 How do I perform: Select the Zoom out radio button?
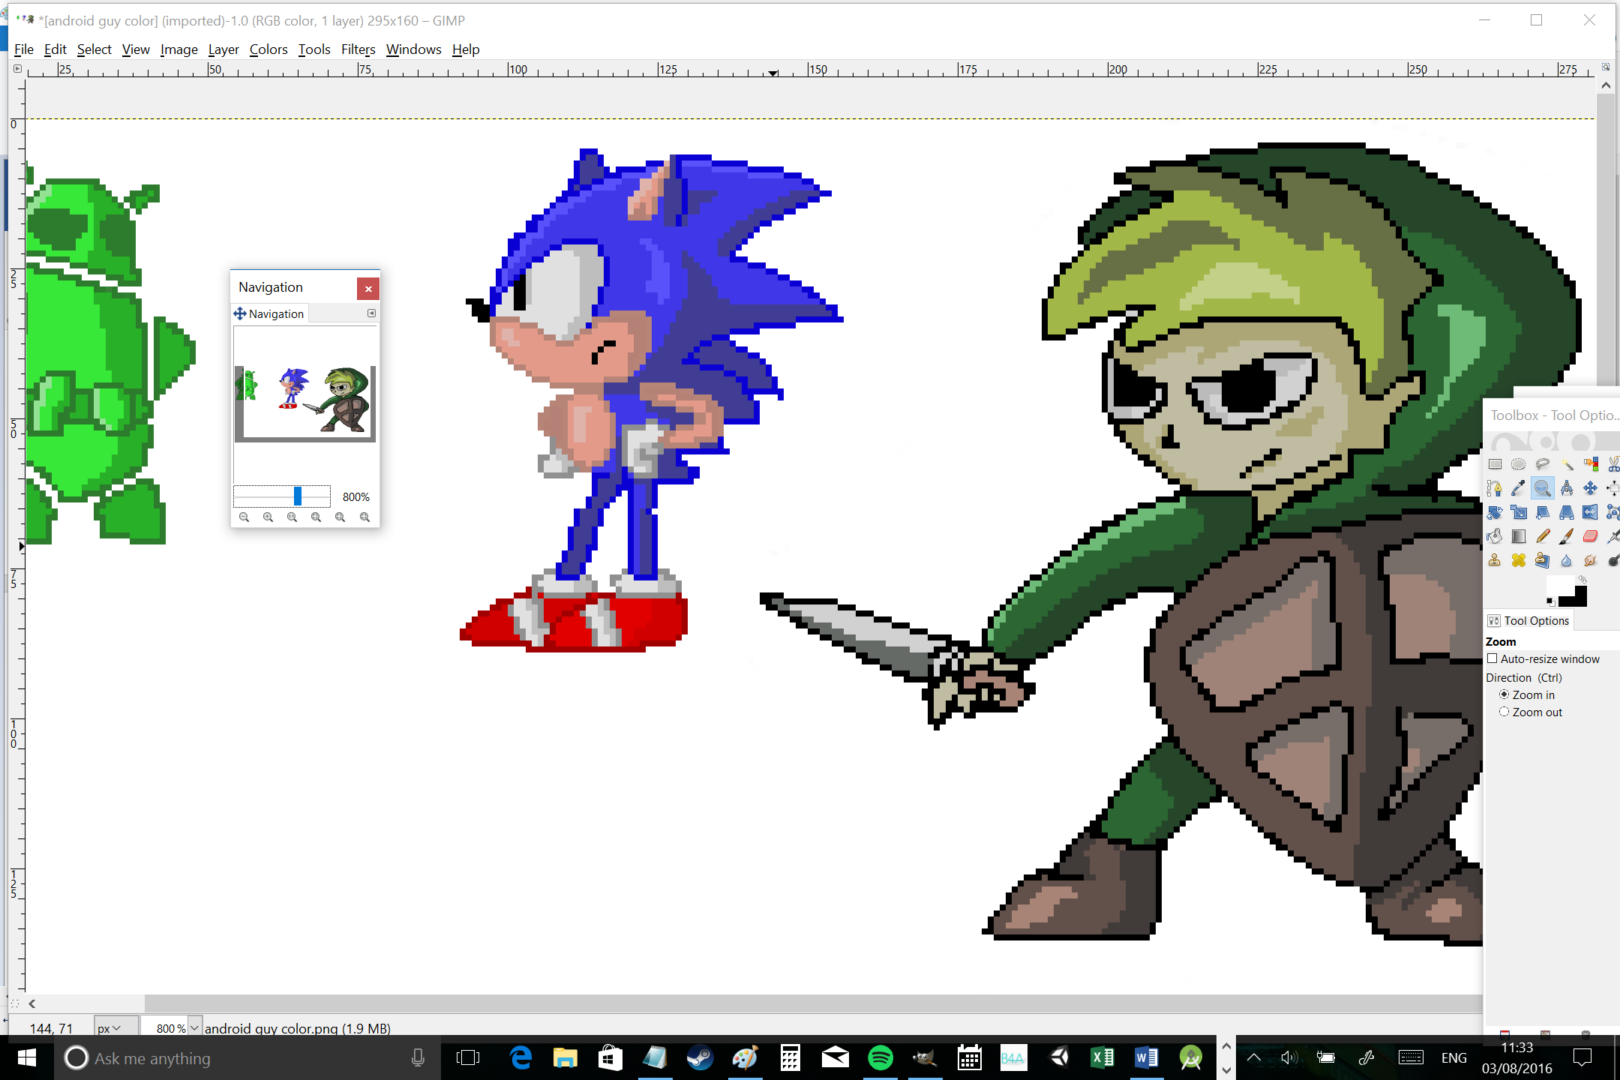[x=1505, y=712]
